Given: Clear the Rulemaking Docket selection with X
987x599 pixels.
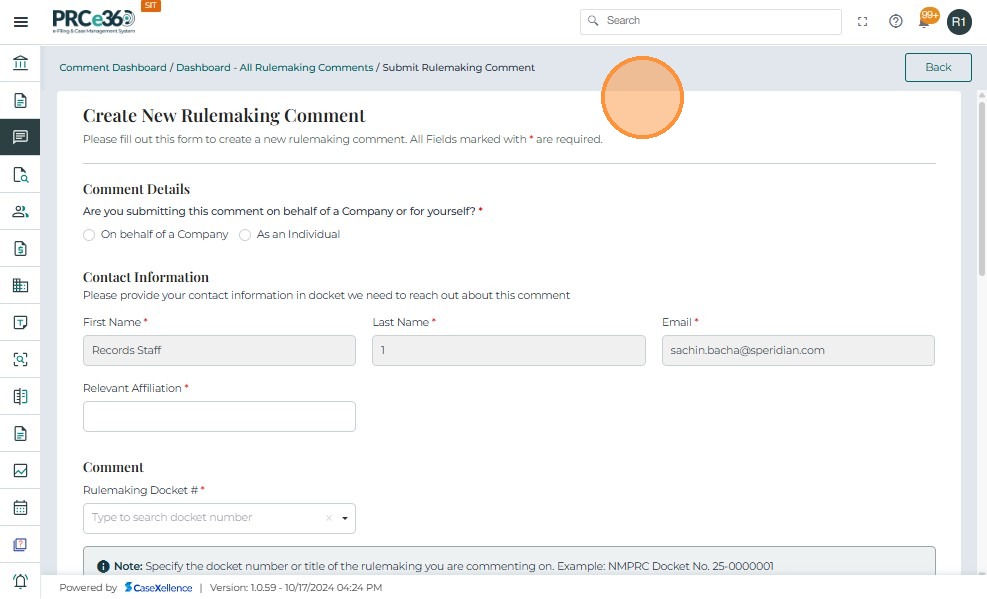Looking at the screenshot, I should pos(328,518).
